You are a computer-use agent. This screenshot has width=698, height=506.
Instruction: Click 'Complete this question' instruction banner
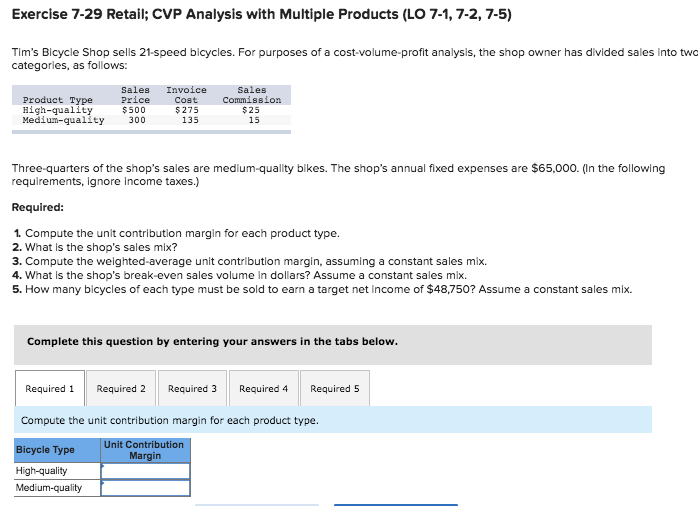[333, 345]
